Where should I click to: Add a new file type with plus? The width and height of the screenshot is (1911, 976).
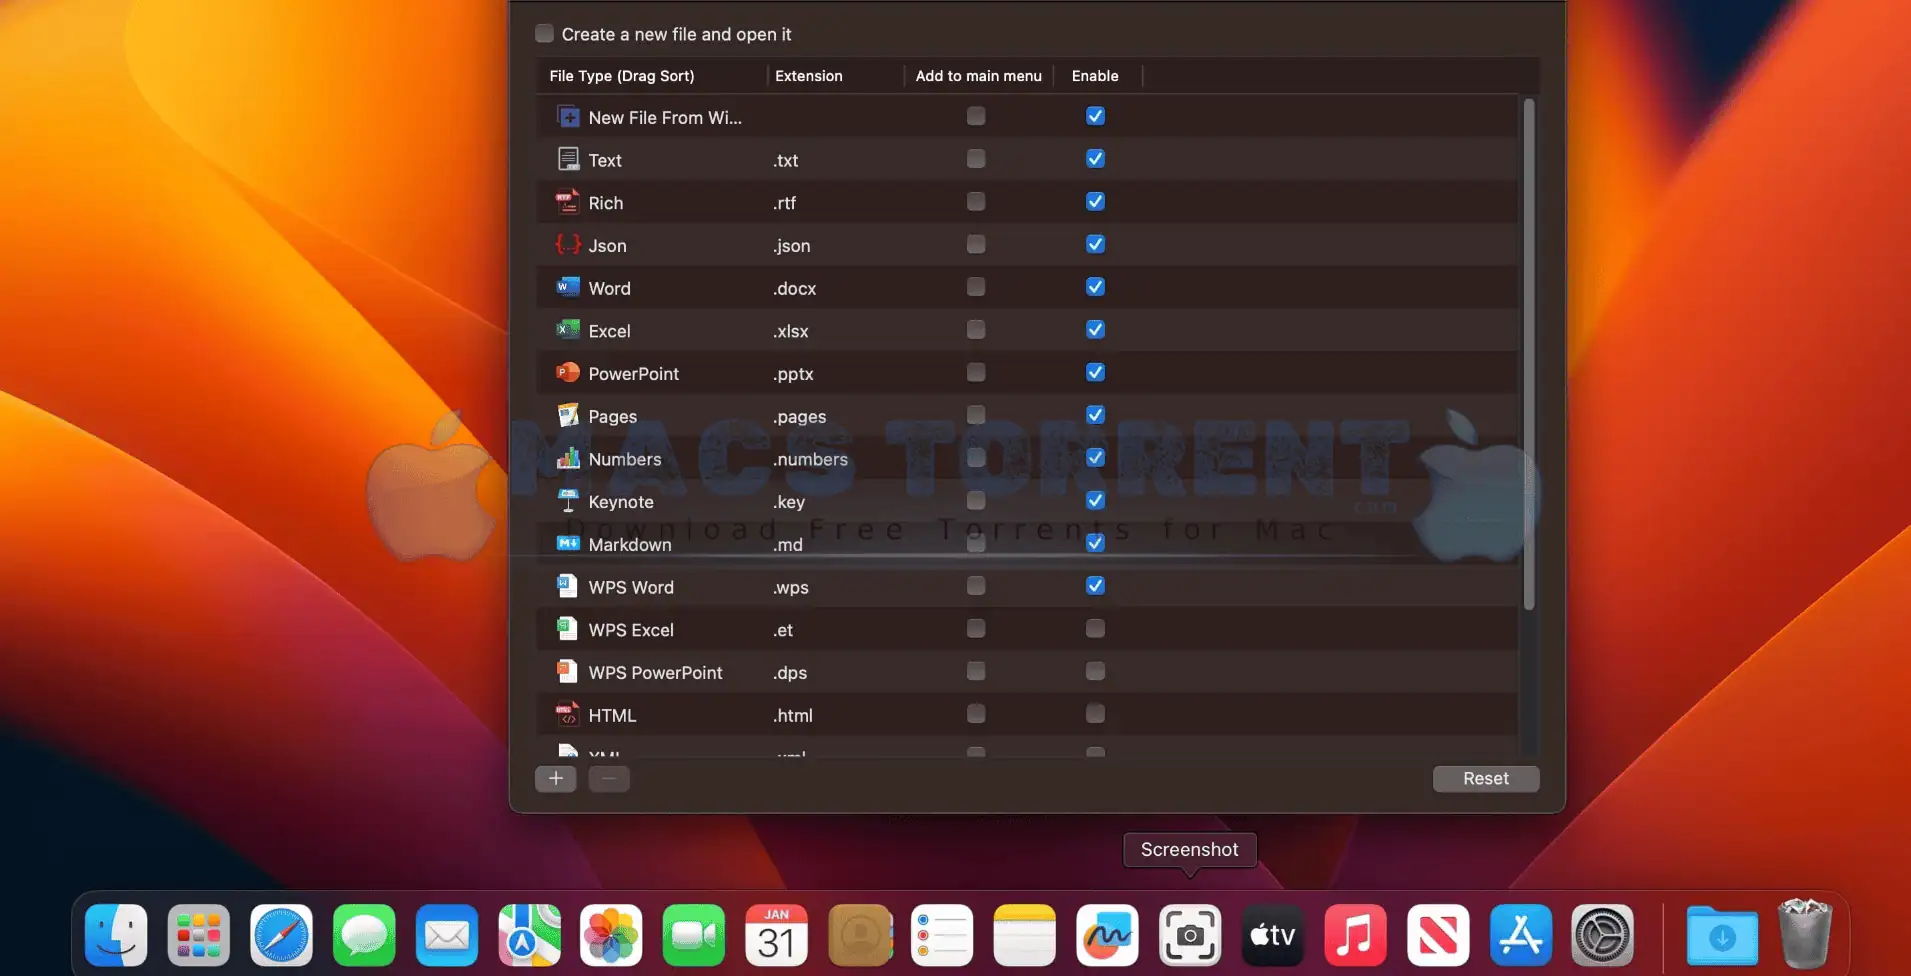coord(556,779)
